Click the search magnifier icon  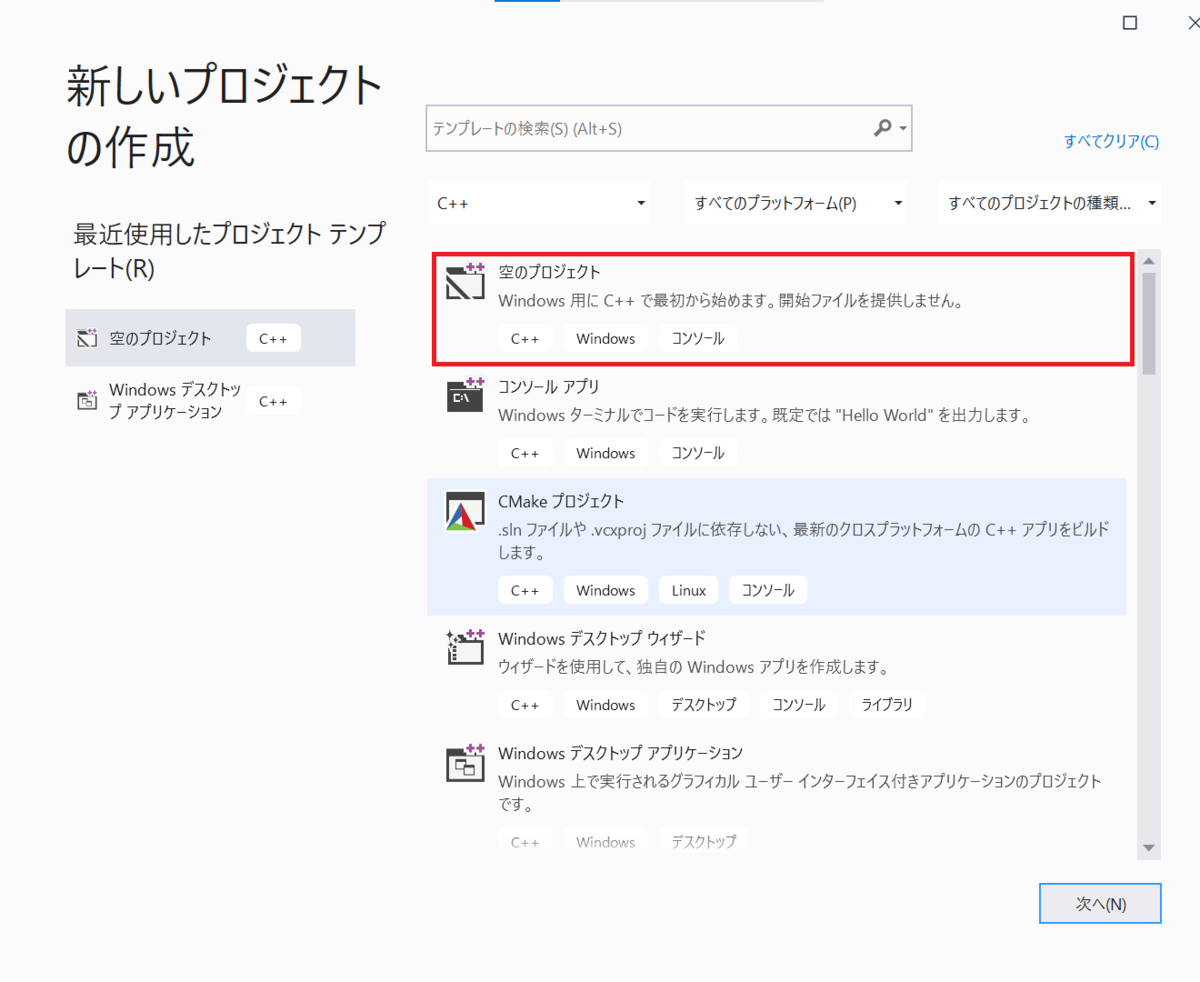(x=884, y=128)
